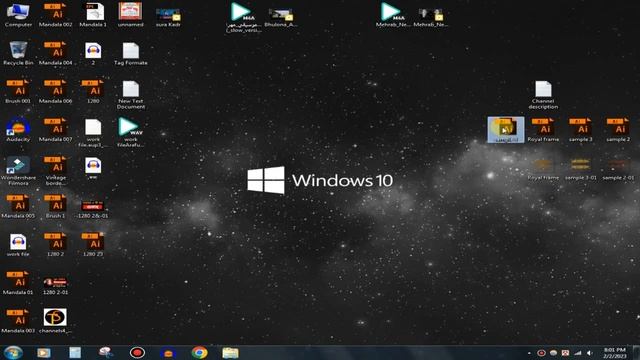Select the sample 3-01 image file

point(580,169)
